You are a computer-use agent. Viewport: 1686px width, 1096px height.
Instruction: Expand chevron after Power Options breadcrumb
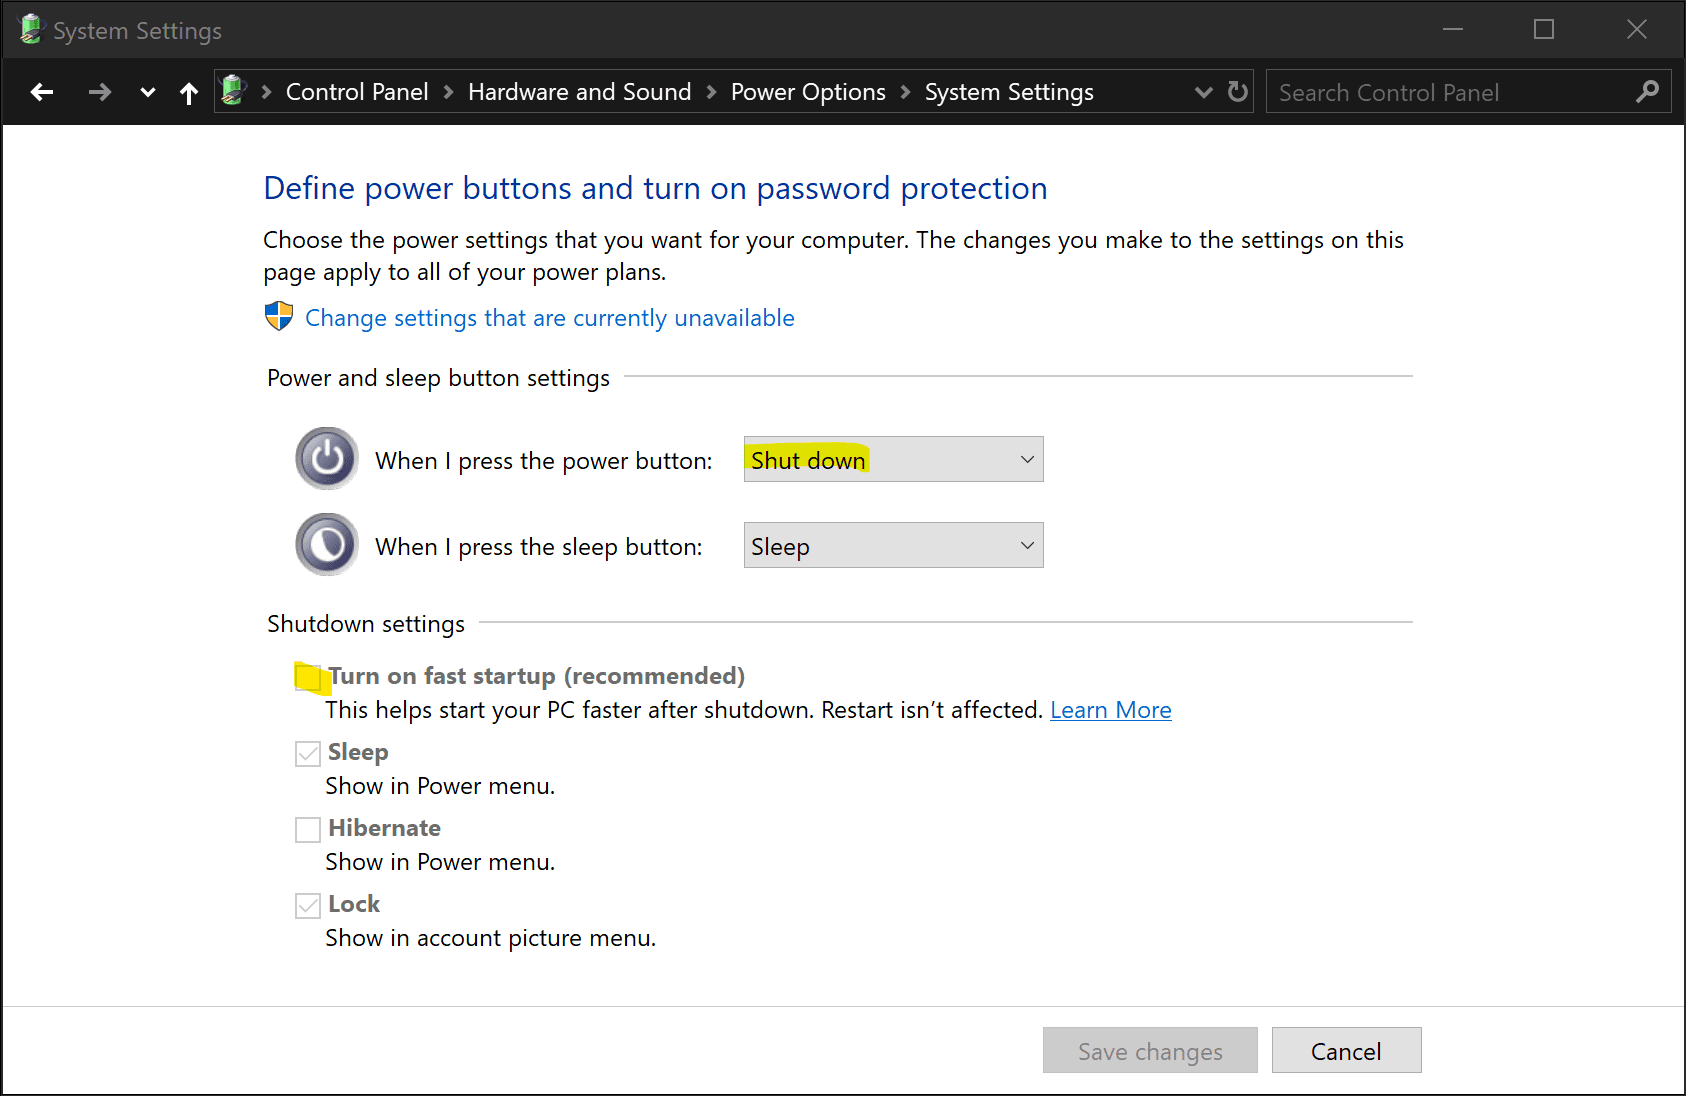(x=906, y=93)
